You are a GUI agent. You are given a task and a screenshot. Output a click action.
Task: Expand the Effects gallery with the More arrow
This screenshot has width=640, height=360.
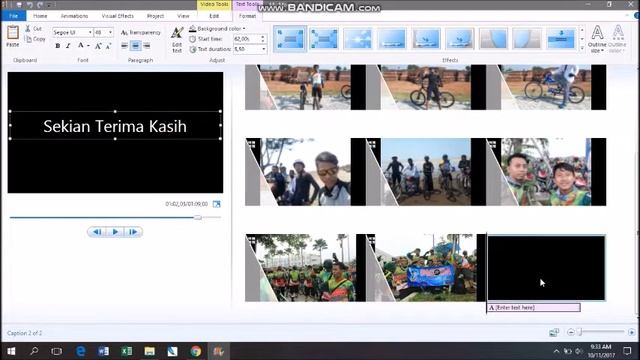pyautogui.click(x=582, y=48)
